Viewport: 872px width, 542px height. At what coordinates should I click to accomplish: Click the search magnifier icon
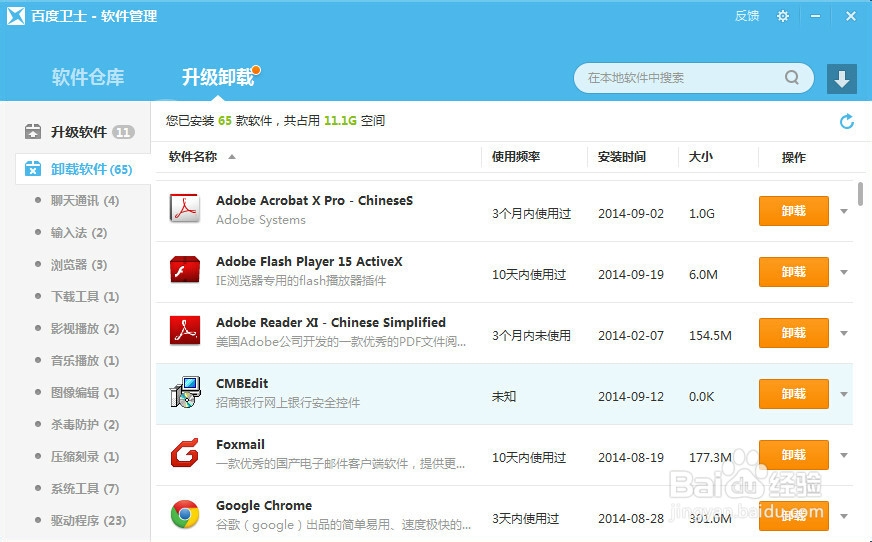tap(792, 77)
